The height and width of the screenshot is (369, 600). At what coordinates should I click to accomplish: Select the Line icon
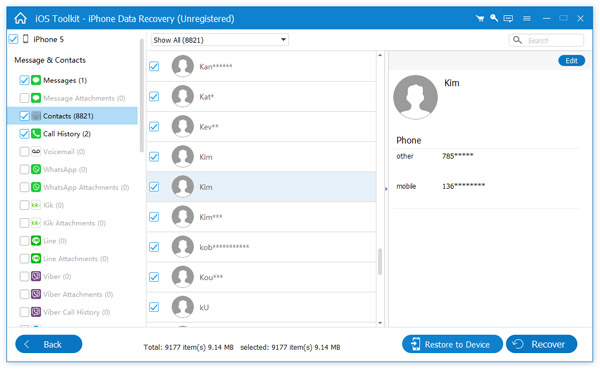(x=36, y=241)
